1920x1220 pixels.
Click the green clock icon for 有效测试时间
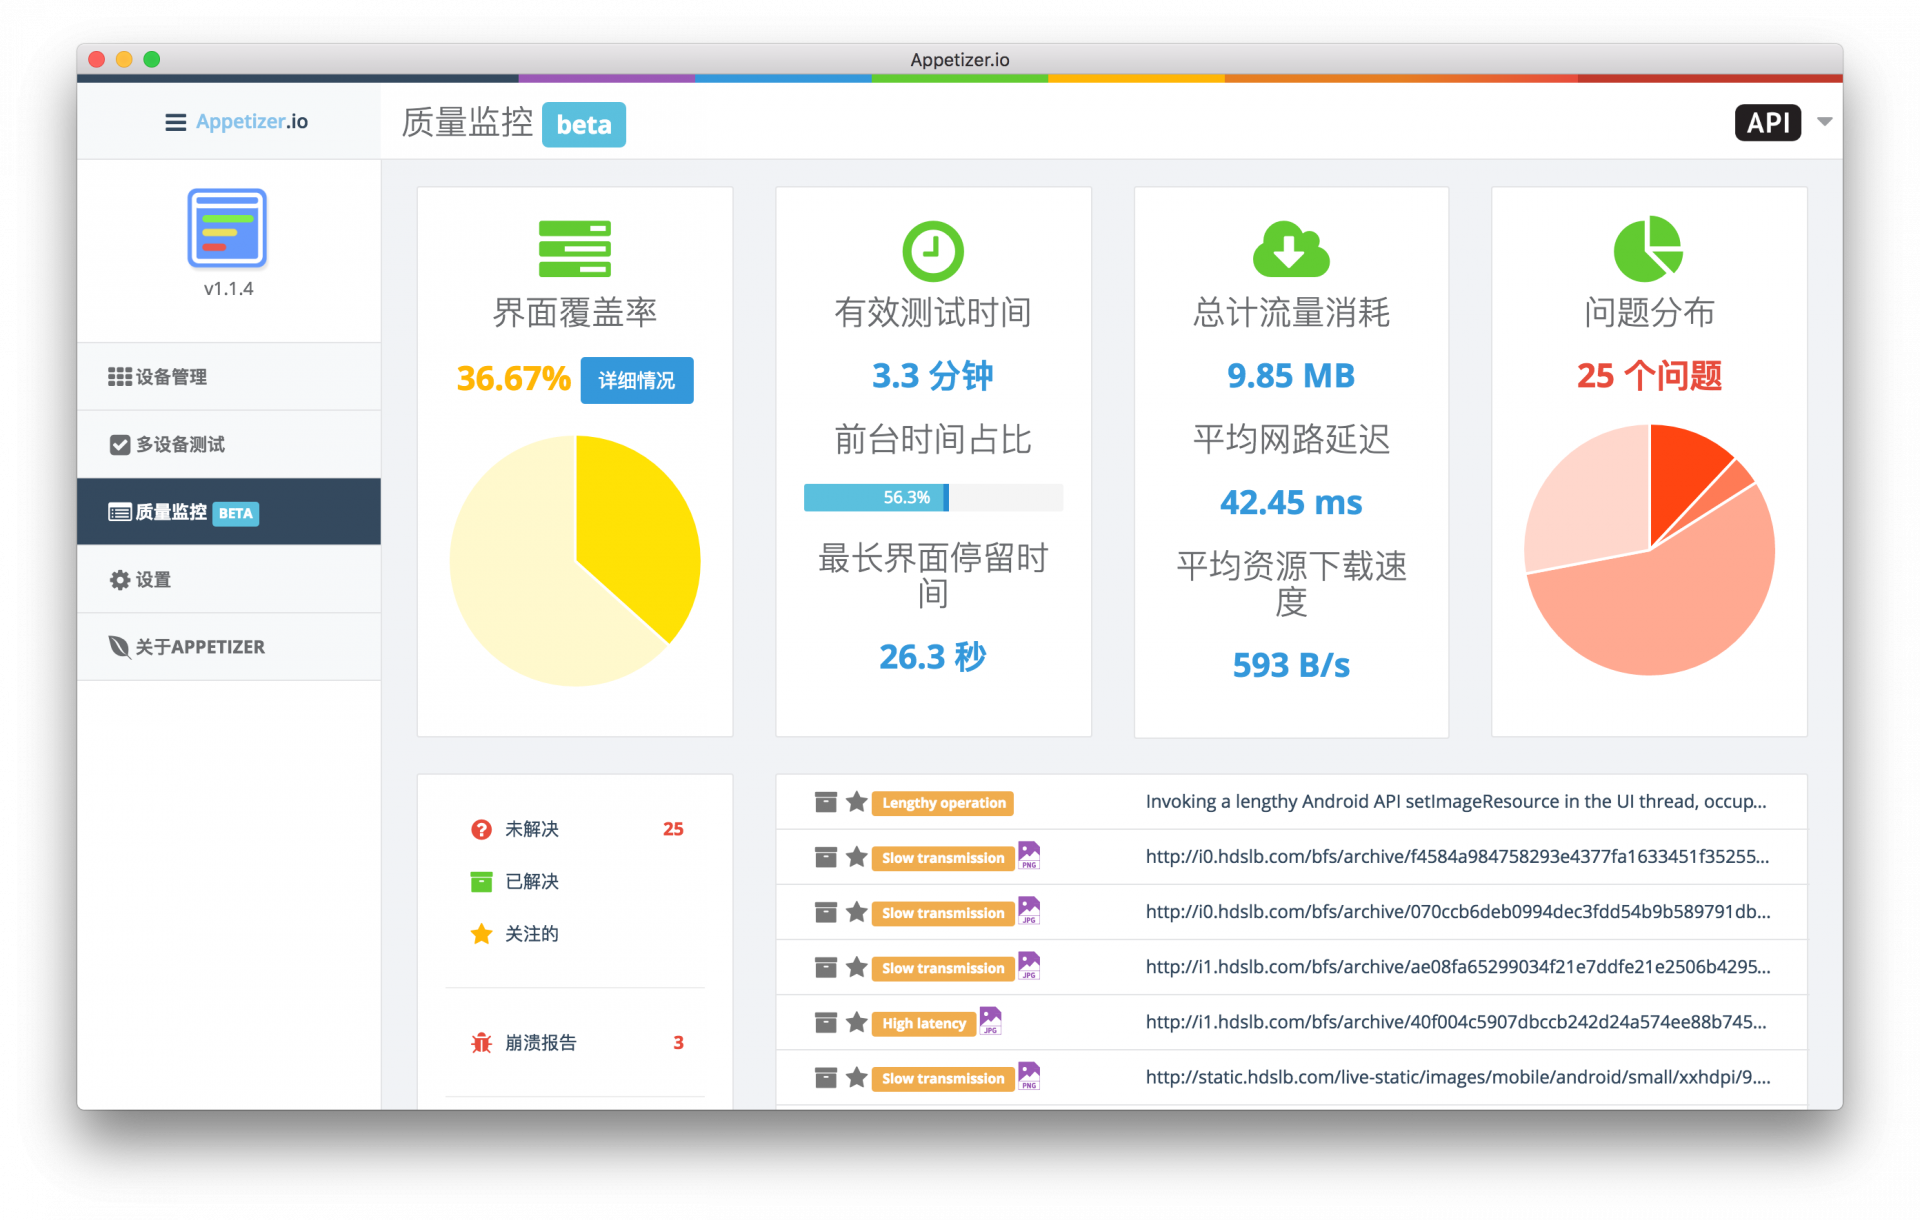tap(933, 250)
